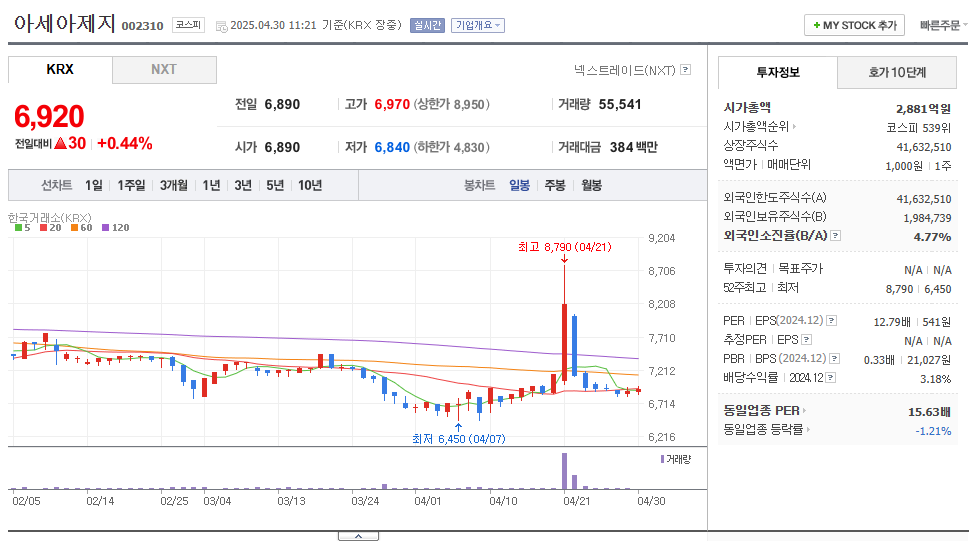Select the 10년 line chart period
The width and height of the screenshot is (972, 541).
click(x=310, y=185)
